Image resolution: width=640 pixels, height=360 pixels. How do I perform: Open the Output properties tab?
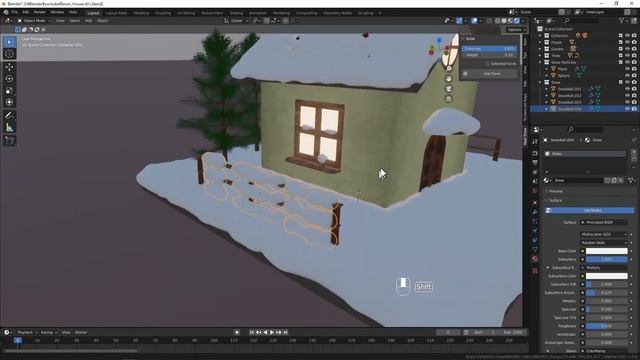[535, 163]
